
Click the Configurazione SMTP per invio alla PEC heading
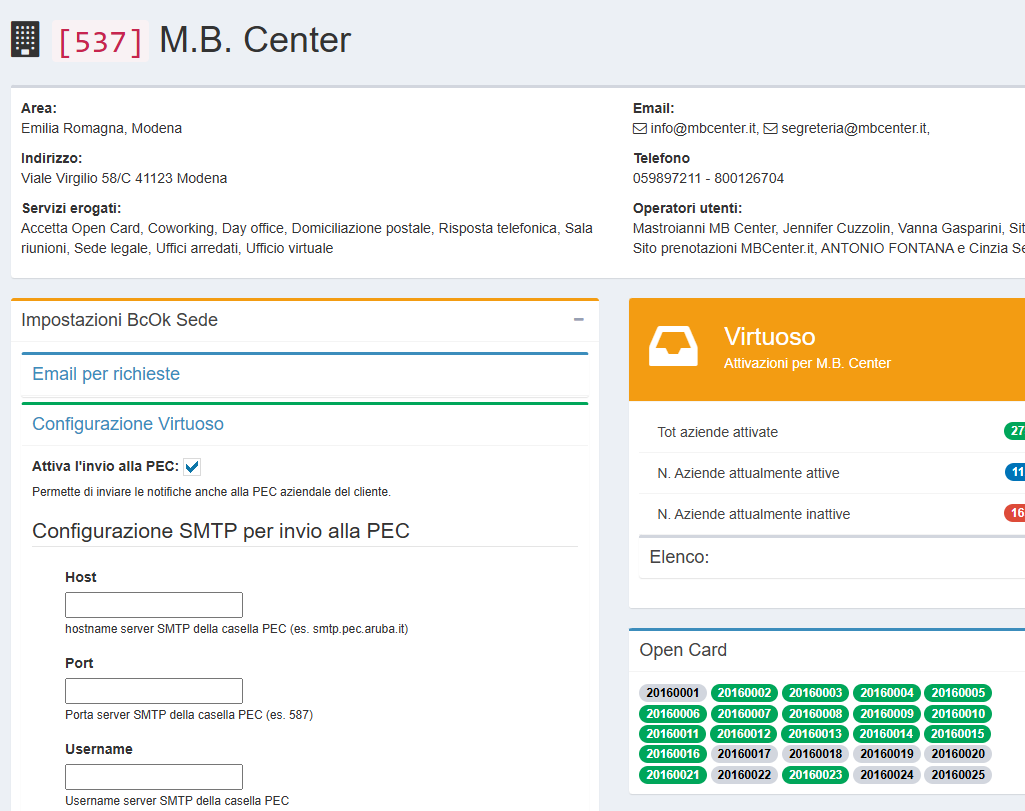[221, 531]
